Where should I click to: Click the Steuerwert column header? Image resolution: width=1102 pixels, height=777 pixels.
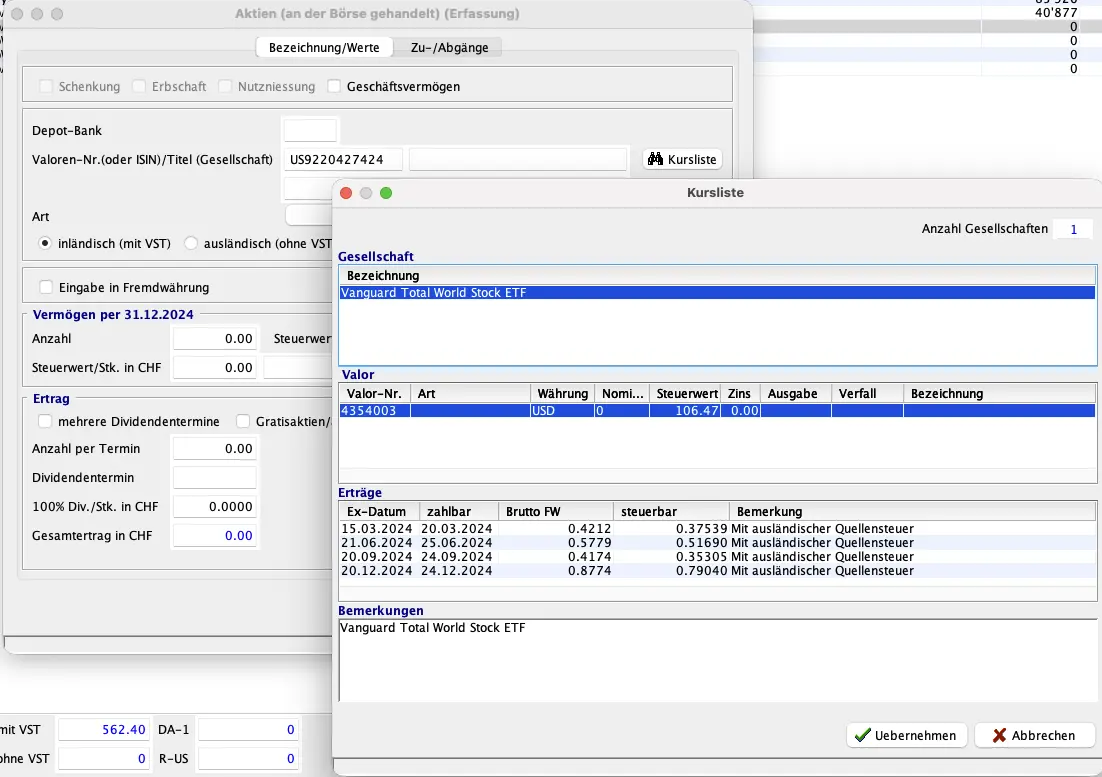point(686,394)
